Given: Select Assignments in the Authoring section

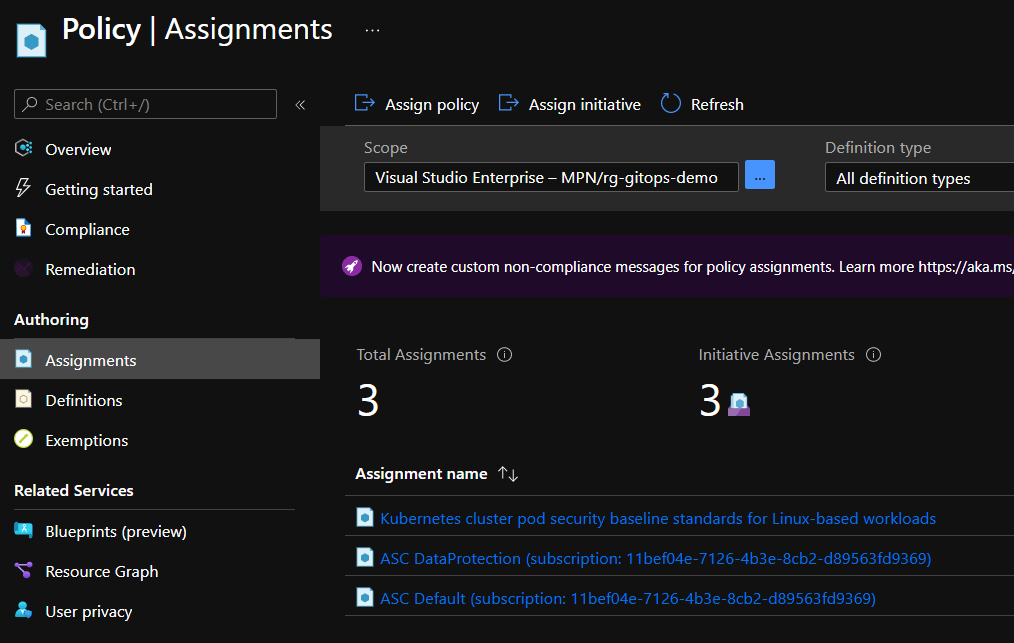Looking at the screenshot, I should tap(90, 360).
